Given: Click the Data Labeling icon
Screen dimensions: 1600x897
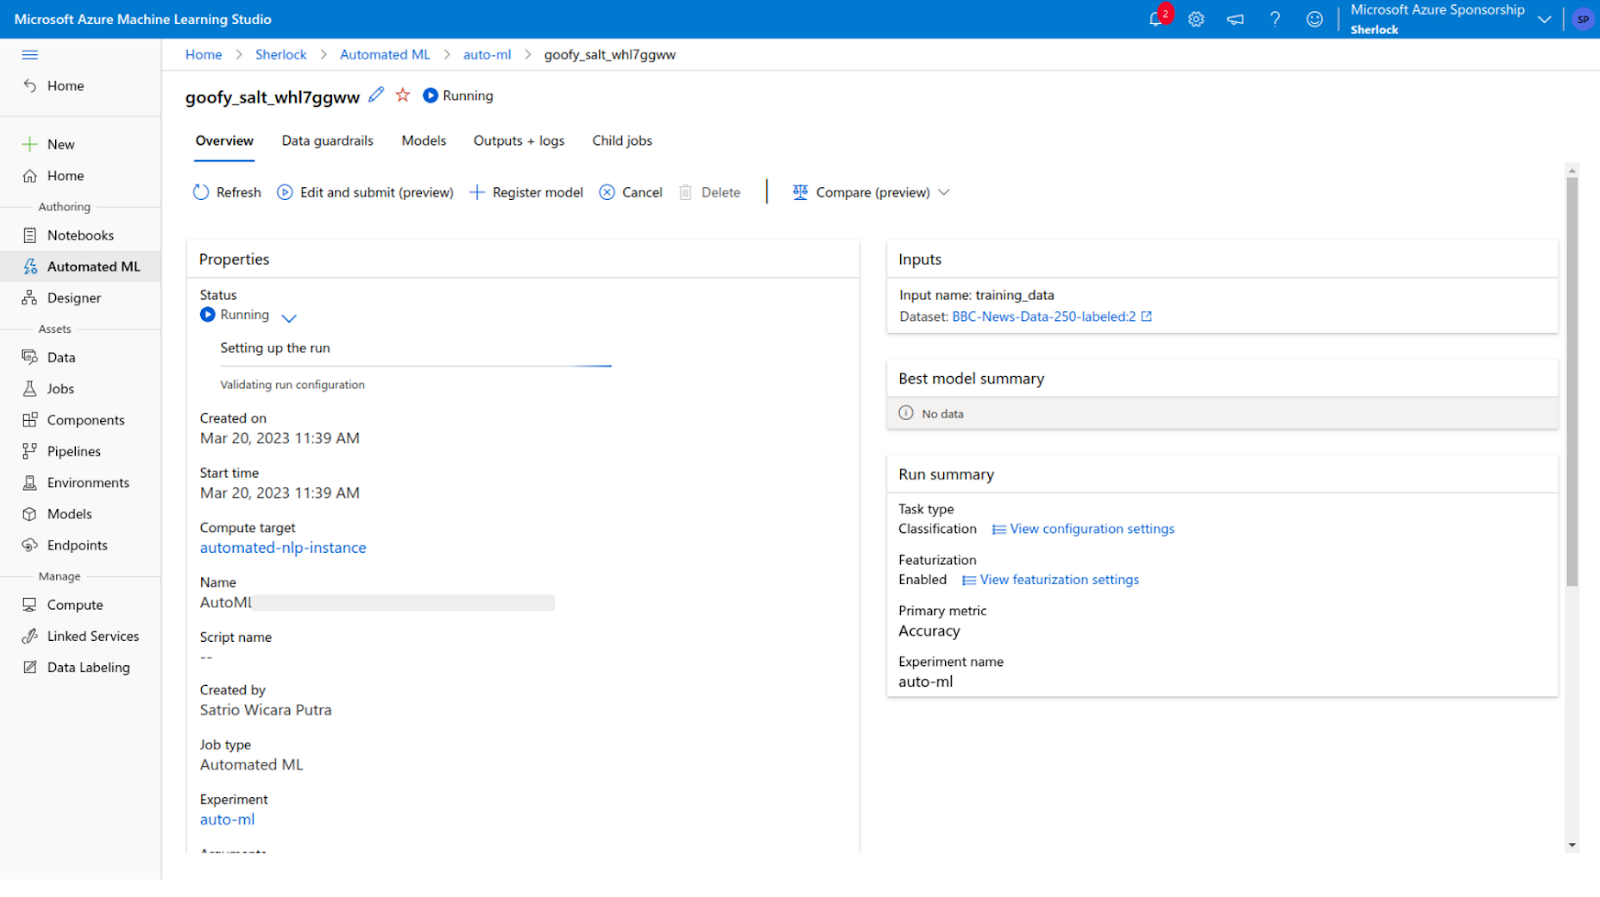Looking at the screenshot, I should [x=30, y=668].
